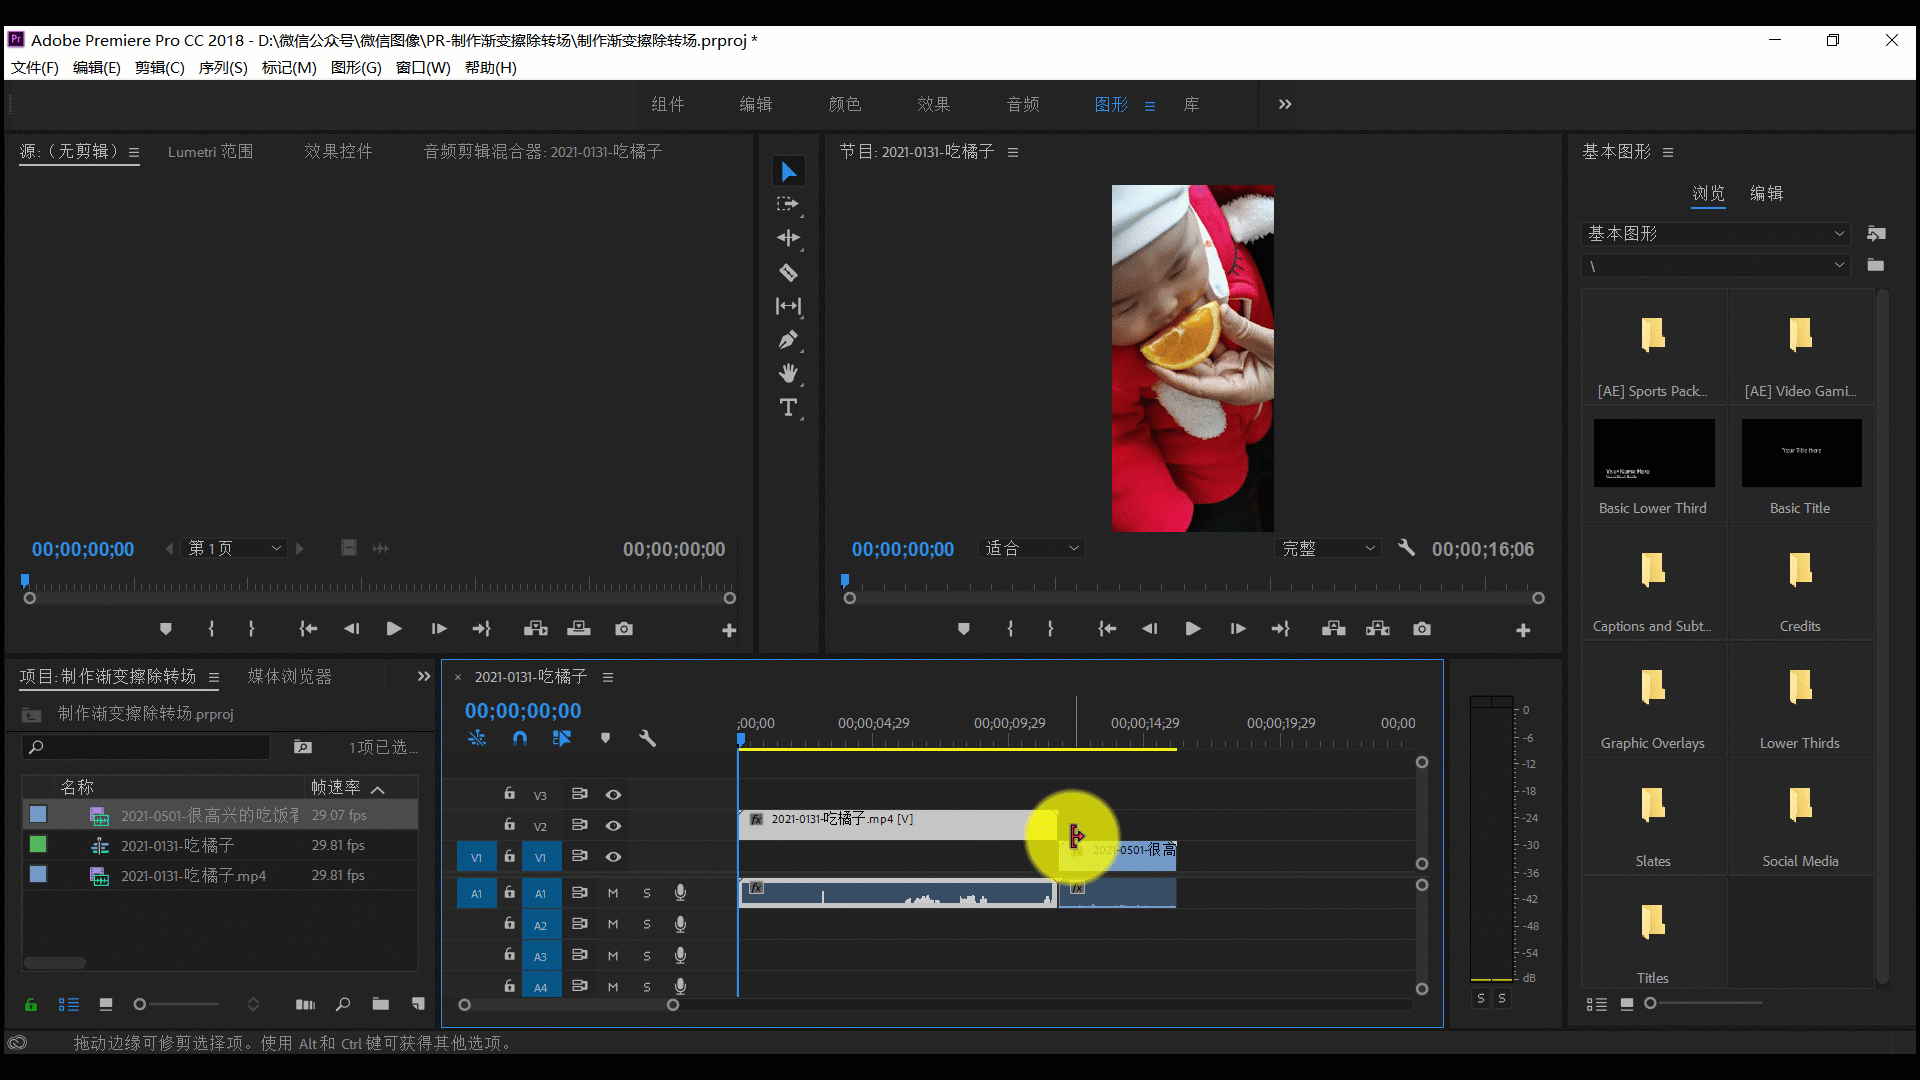1920x1080 pixels.
Task: Switch to 编辑 in Essential Graphics
Action: click(x=1766, y=193)
